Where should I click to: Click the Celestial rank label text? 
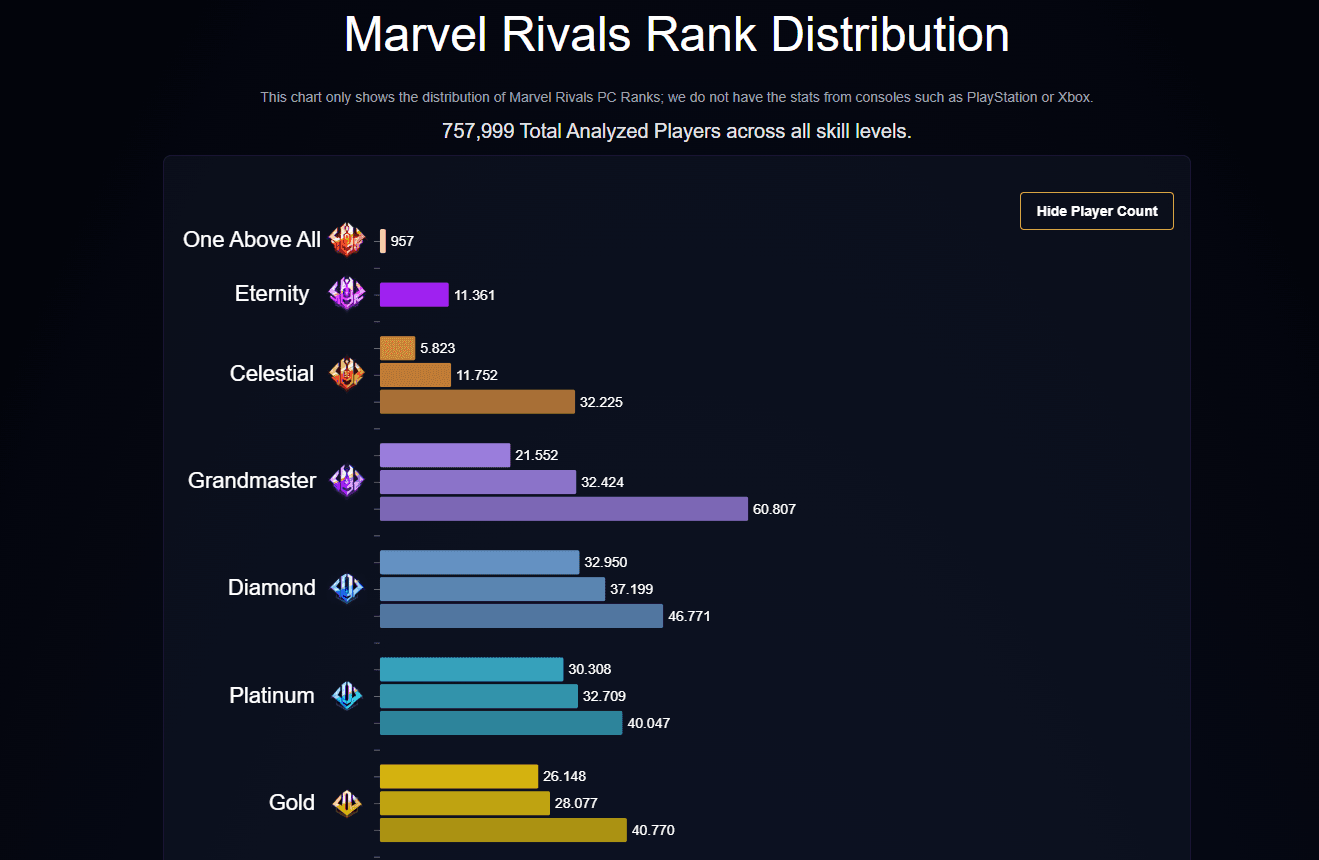pyautogui.click(x=272, y=374)
